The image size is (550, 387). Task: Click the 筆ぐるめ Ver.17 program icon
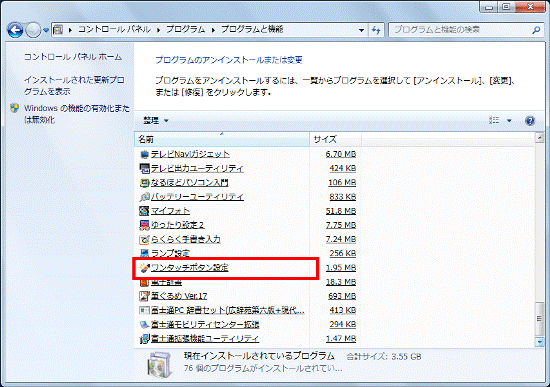144,296
